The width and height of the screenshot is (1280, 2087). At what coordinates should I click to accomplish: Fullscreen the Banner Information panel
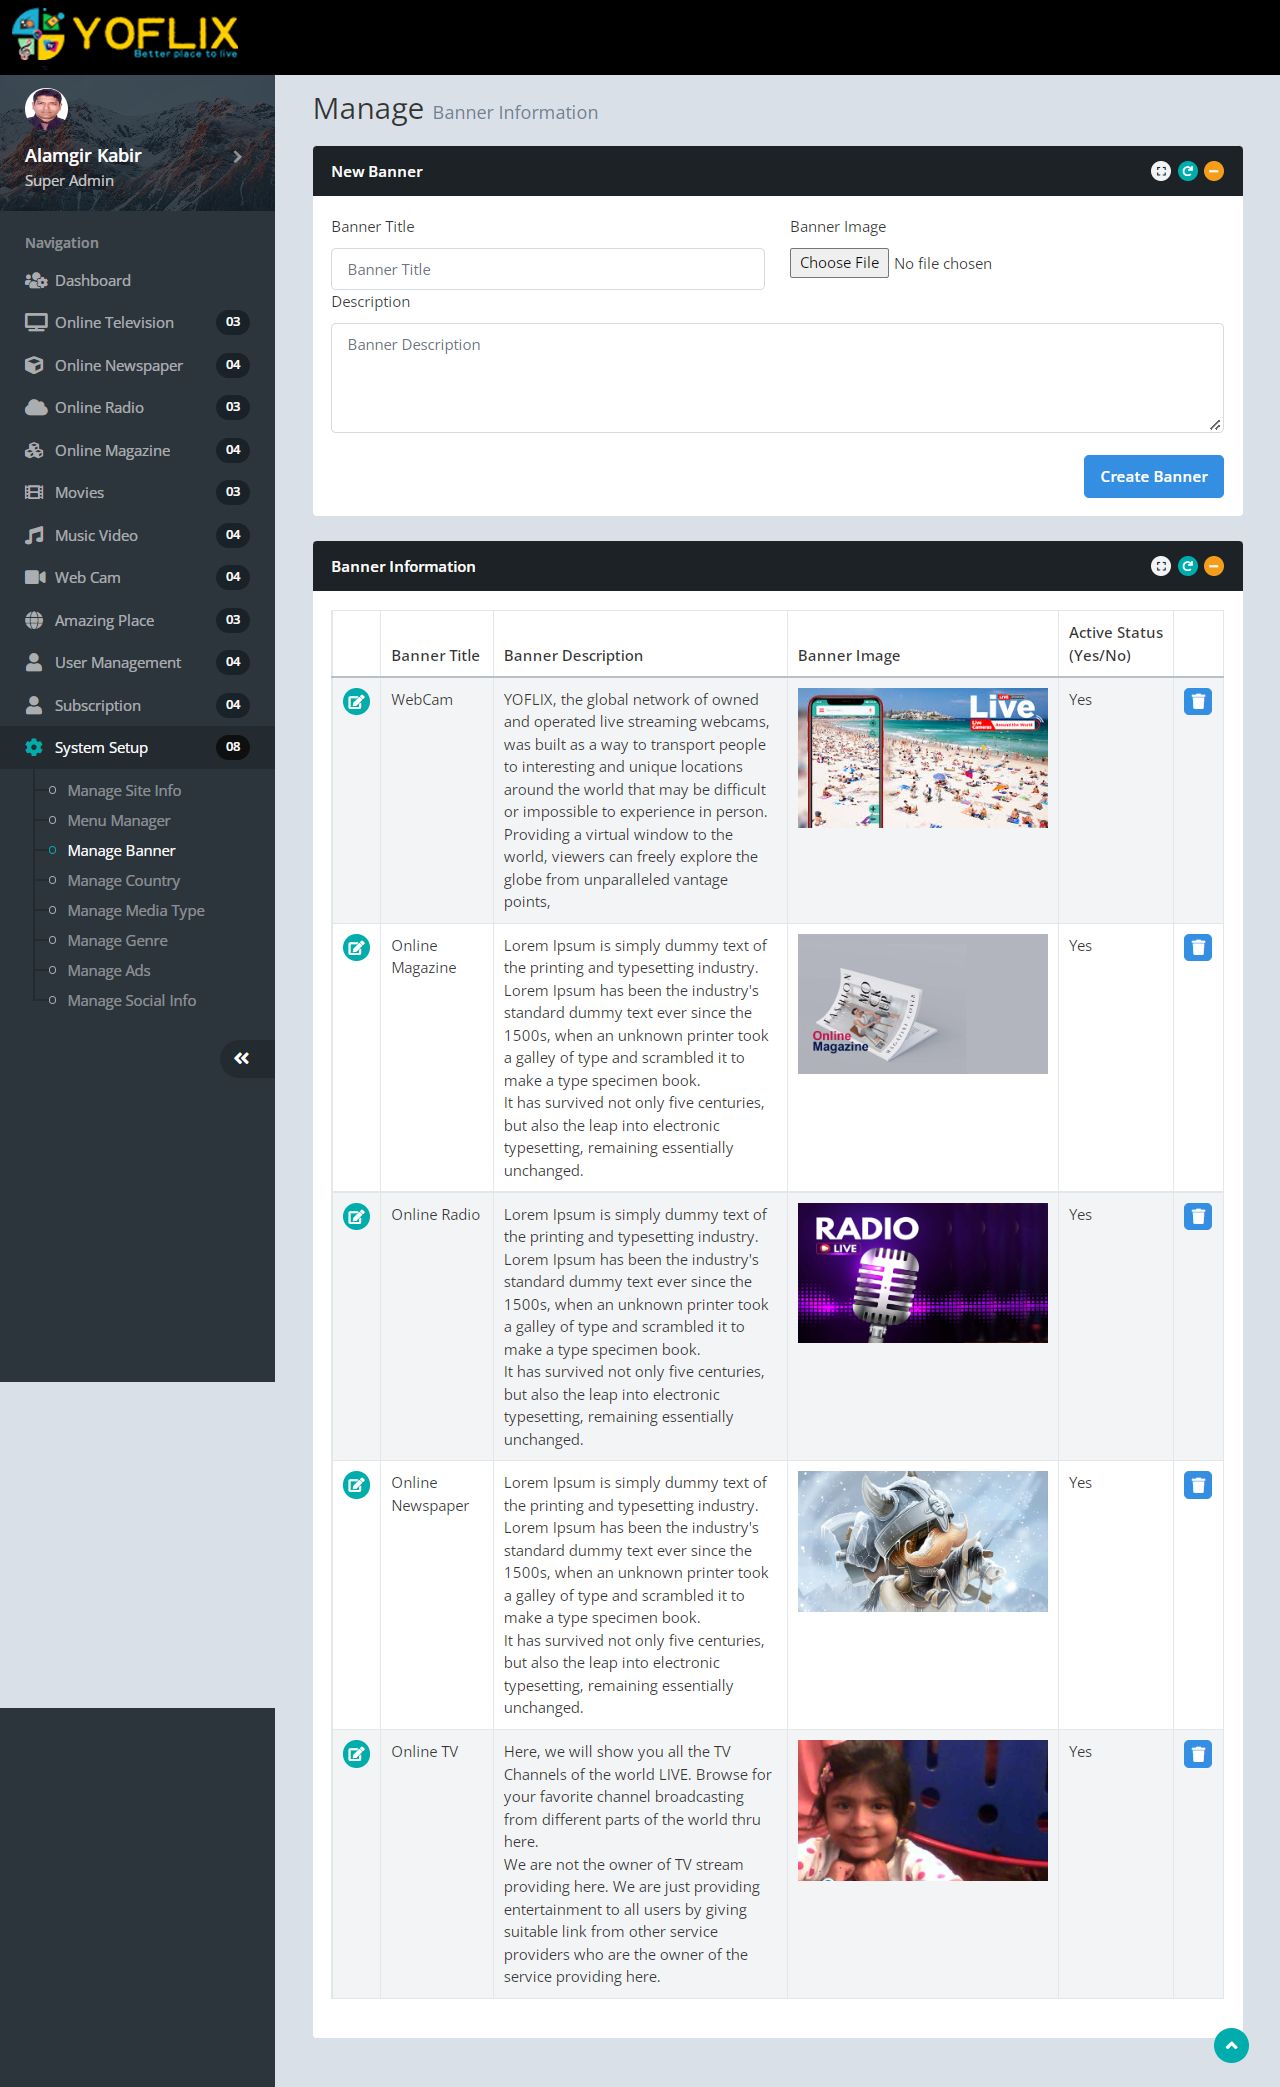[1161, 567]
